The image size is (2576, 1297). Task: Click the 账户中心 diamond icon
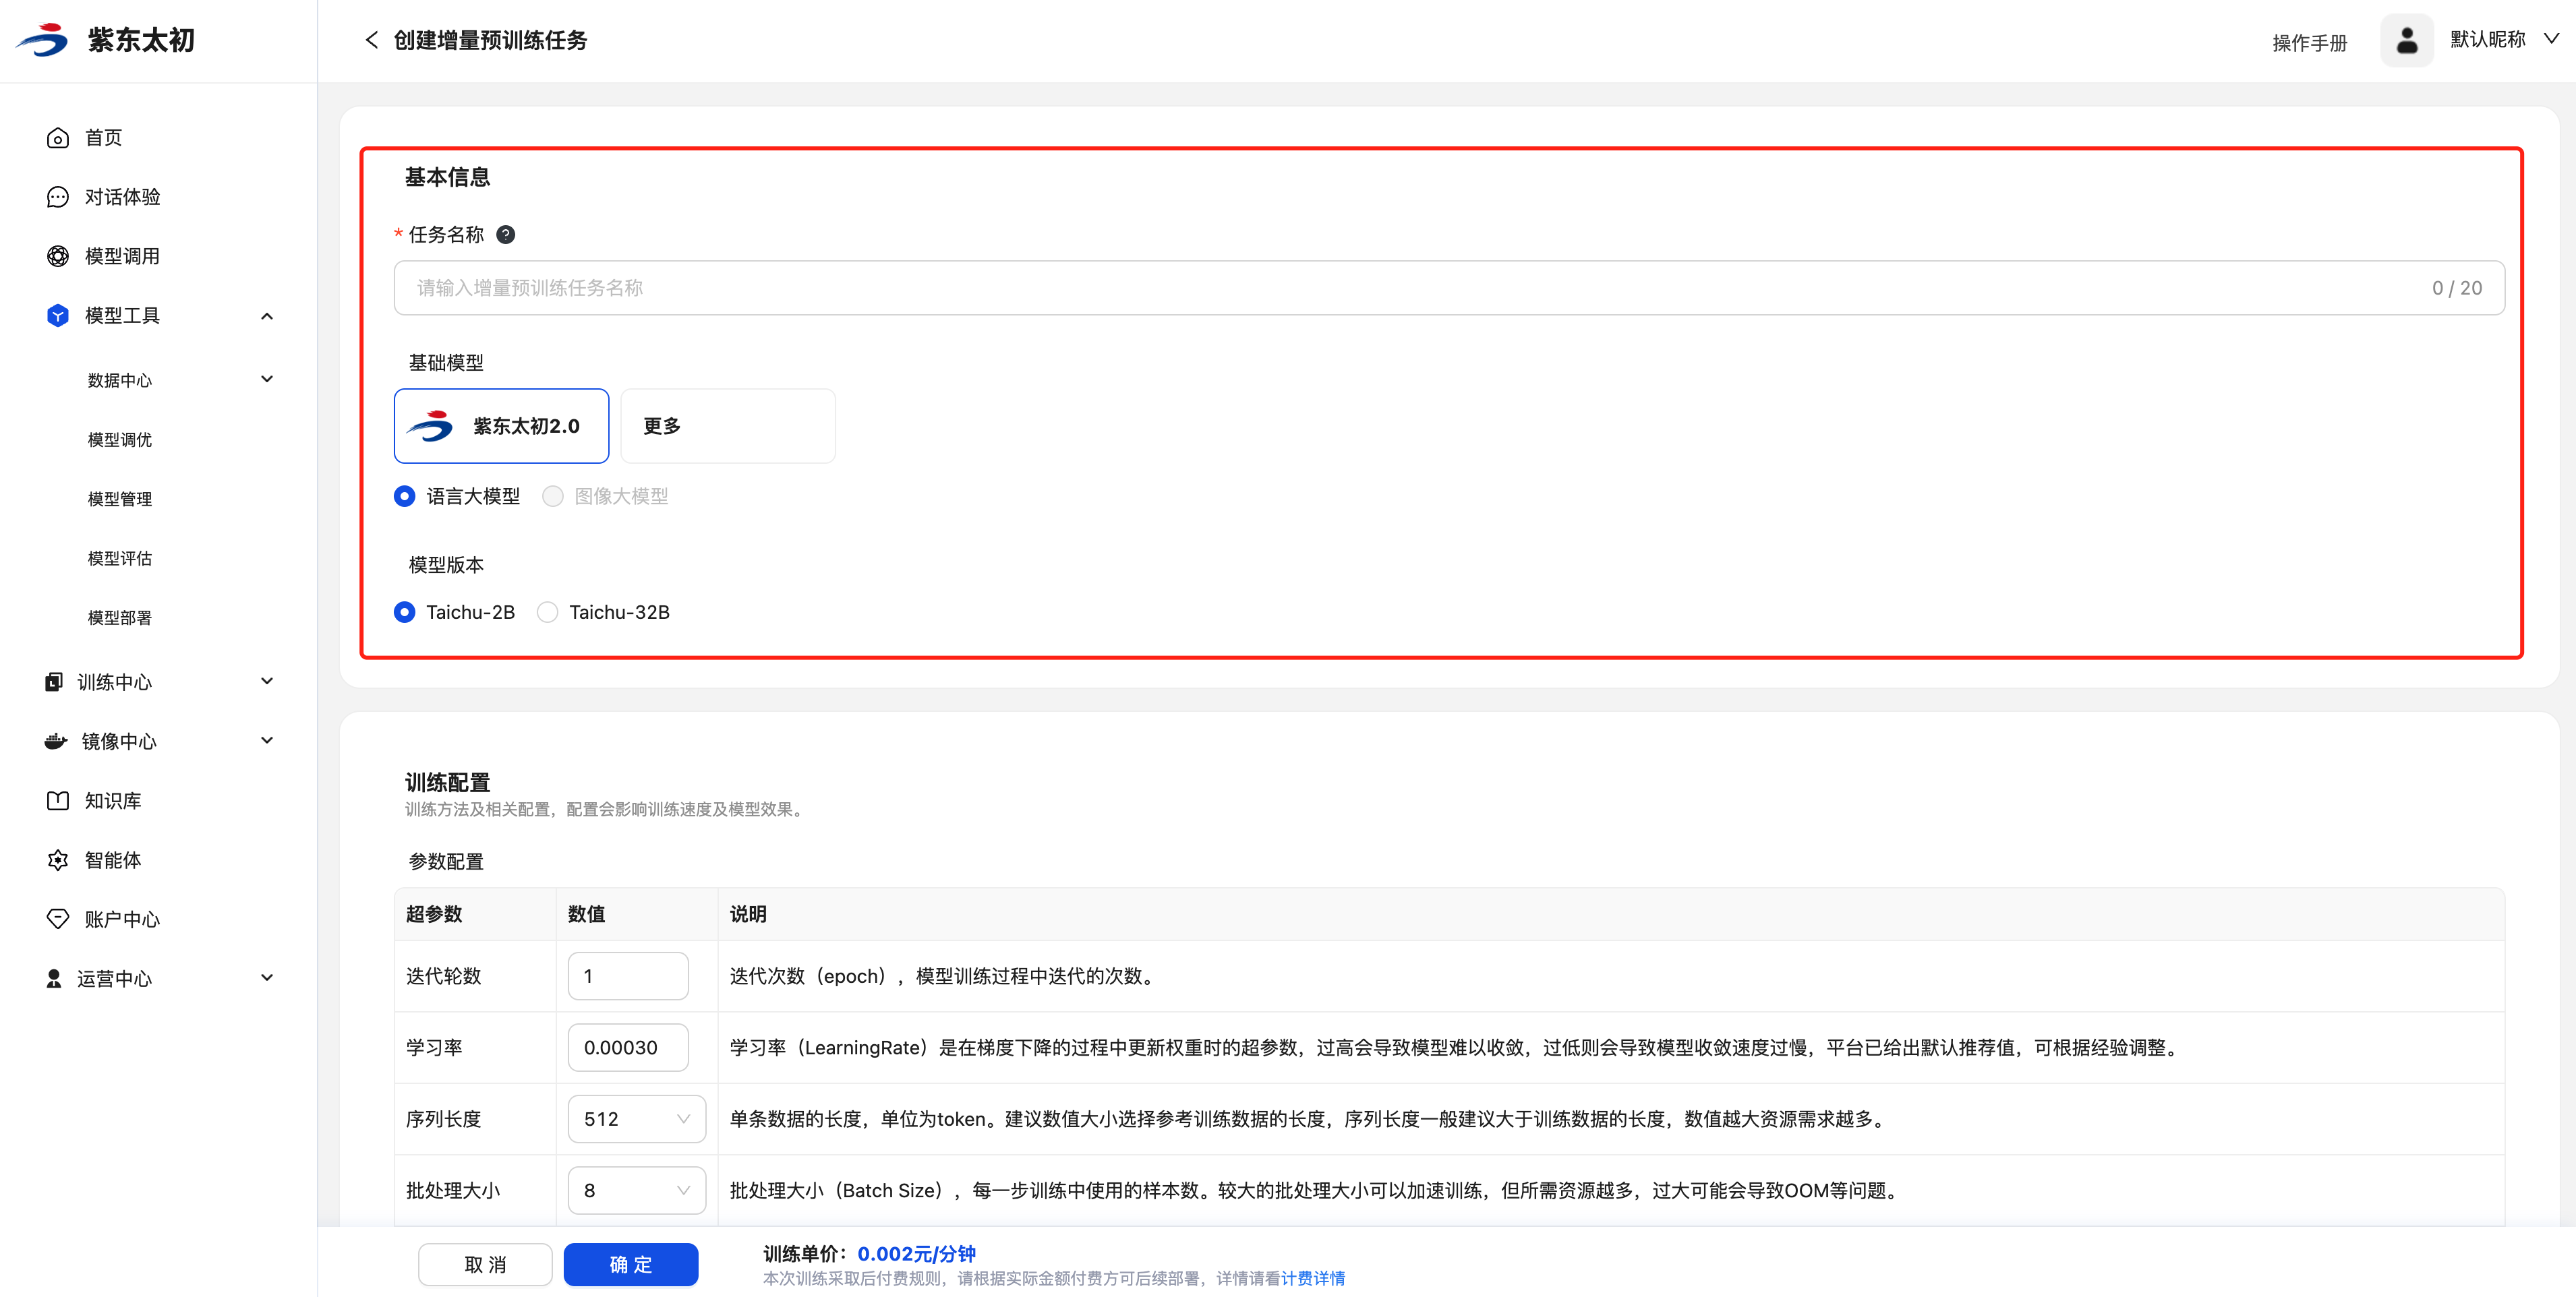[x=58, y=919]
